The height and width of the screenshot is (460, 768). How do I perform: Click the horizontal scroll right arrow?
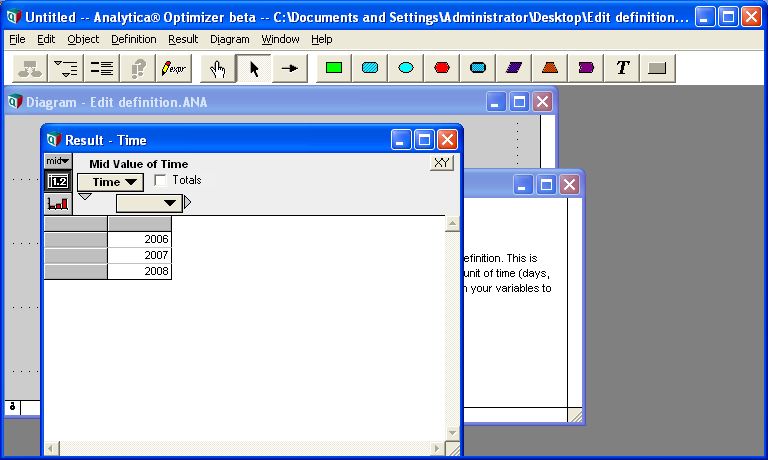pyautogui.click(x=437, y=448)
